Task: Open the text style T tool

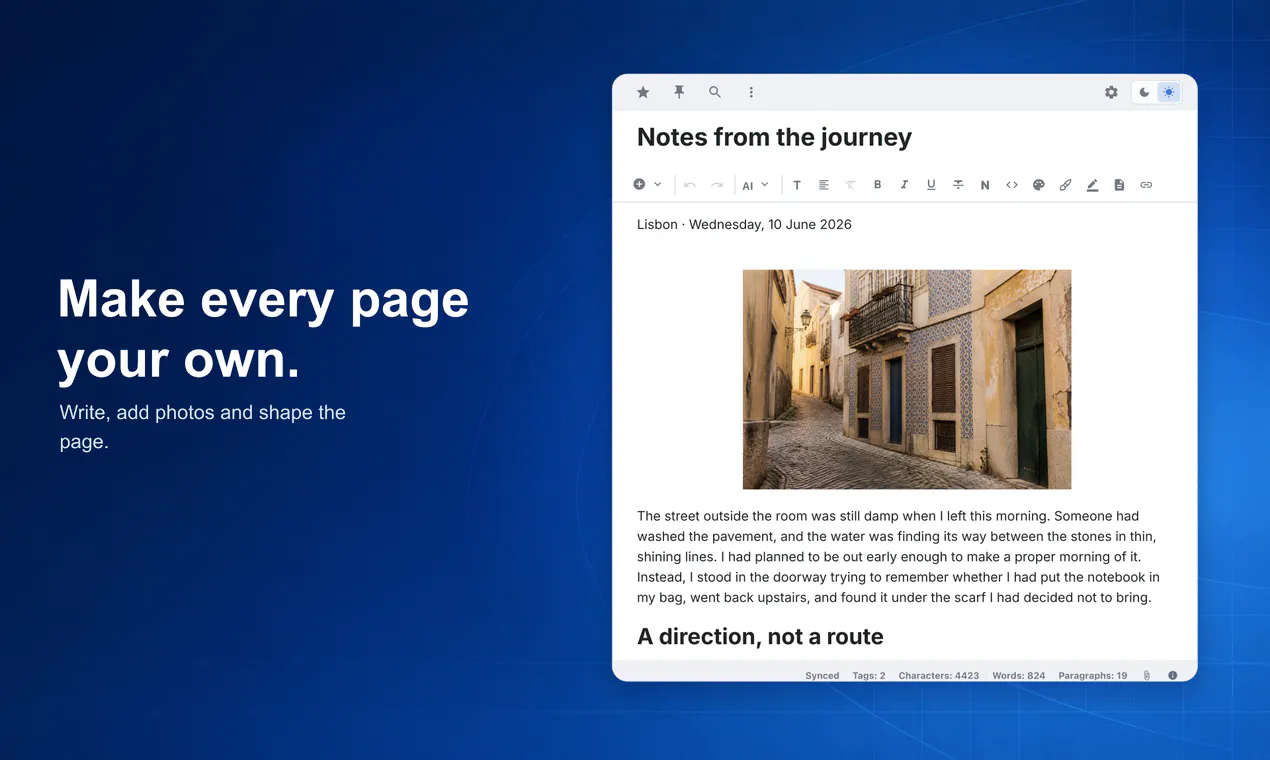Action: 797,185
